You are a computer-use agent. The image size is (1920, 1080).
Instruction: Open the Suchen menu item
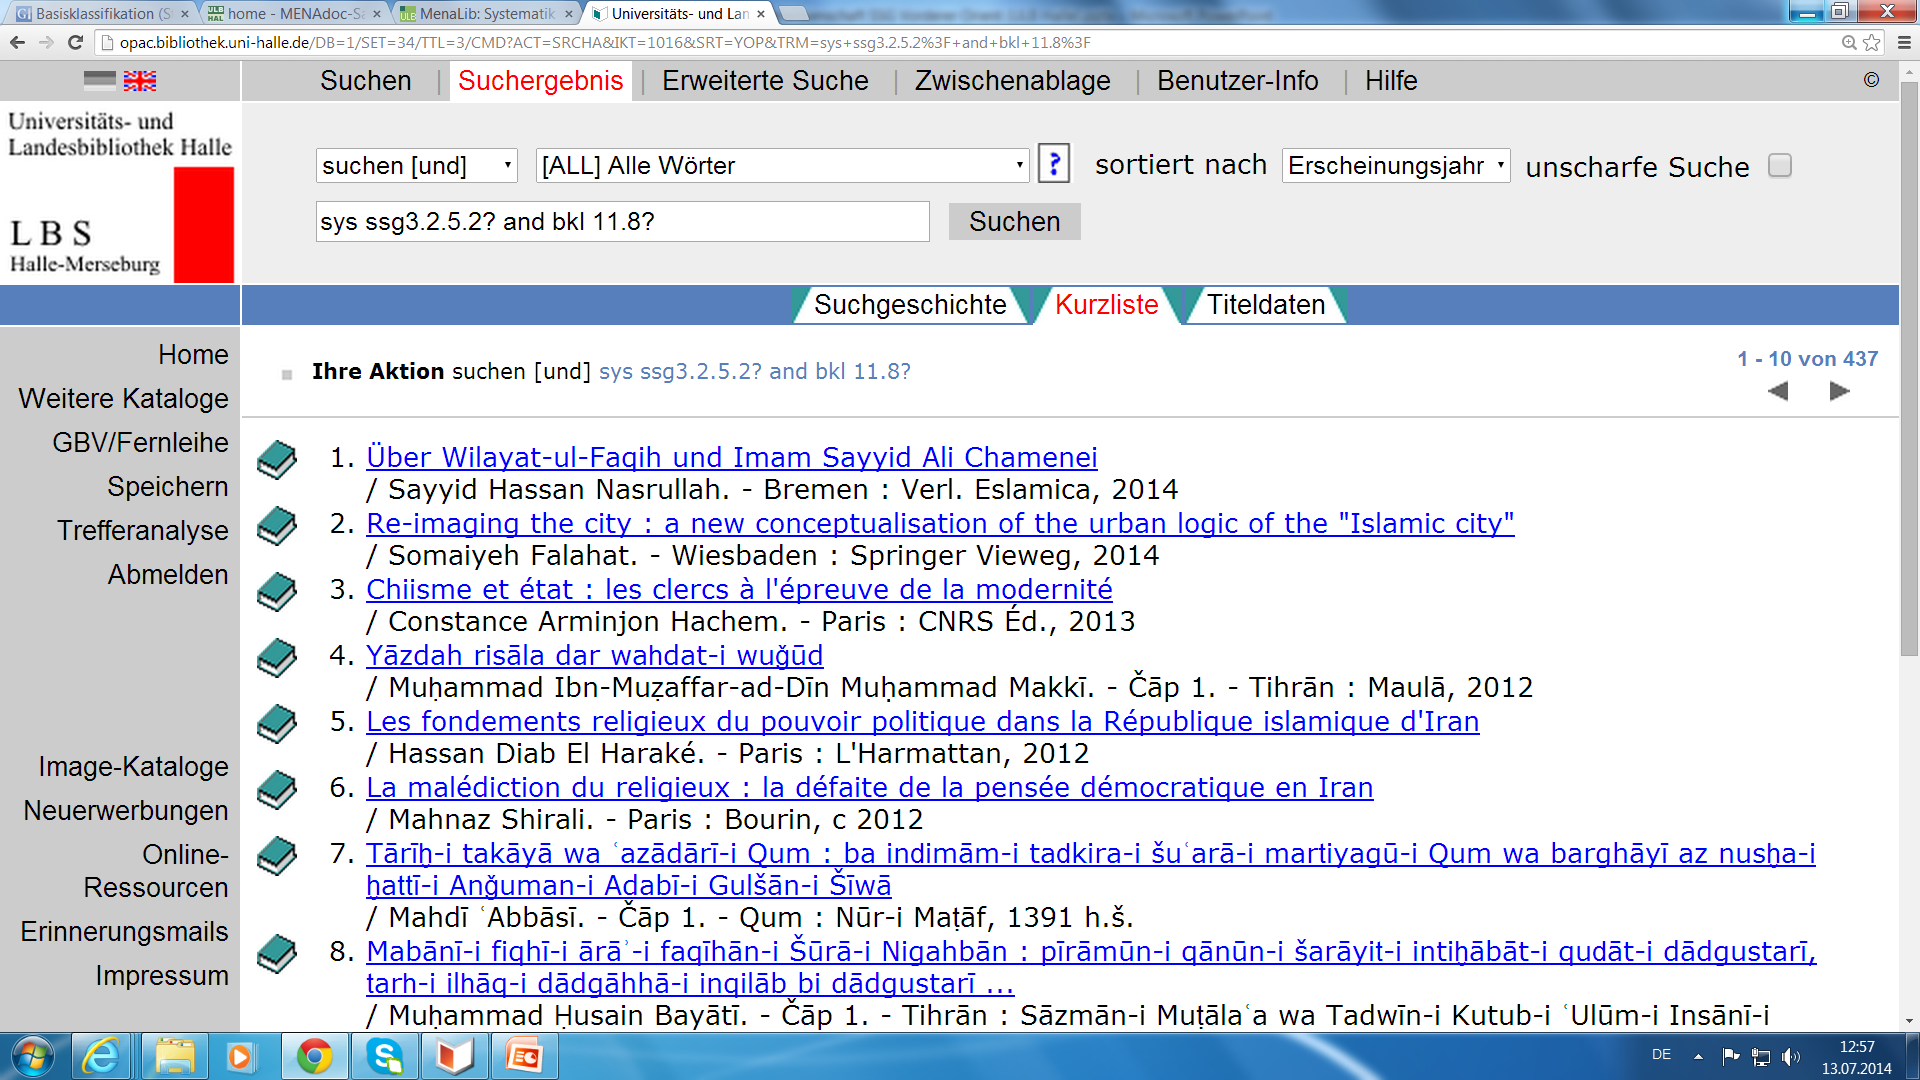(366, 81)
